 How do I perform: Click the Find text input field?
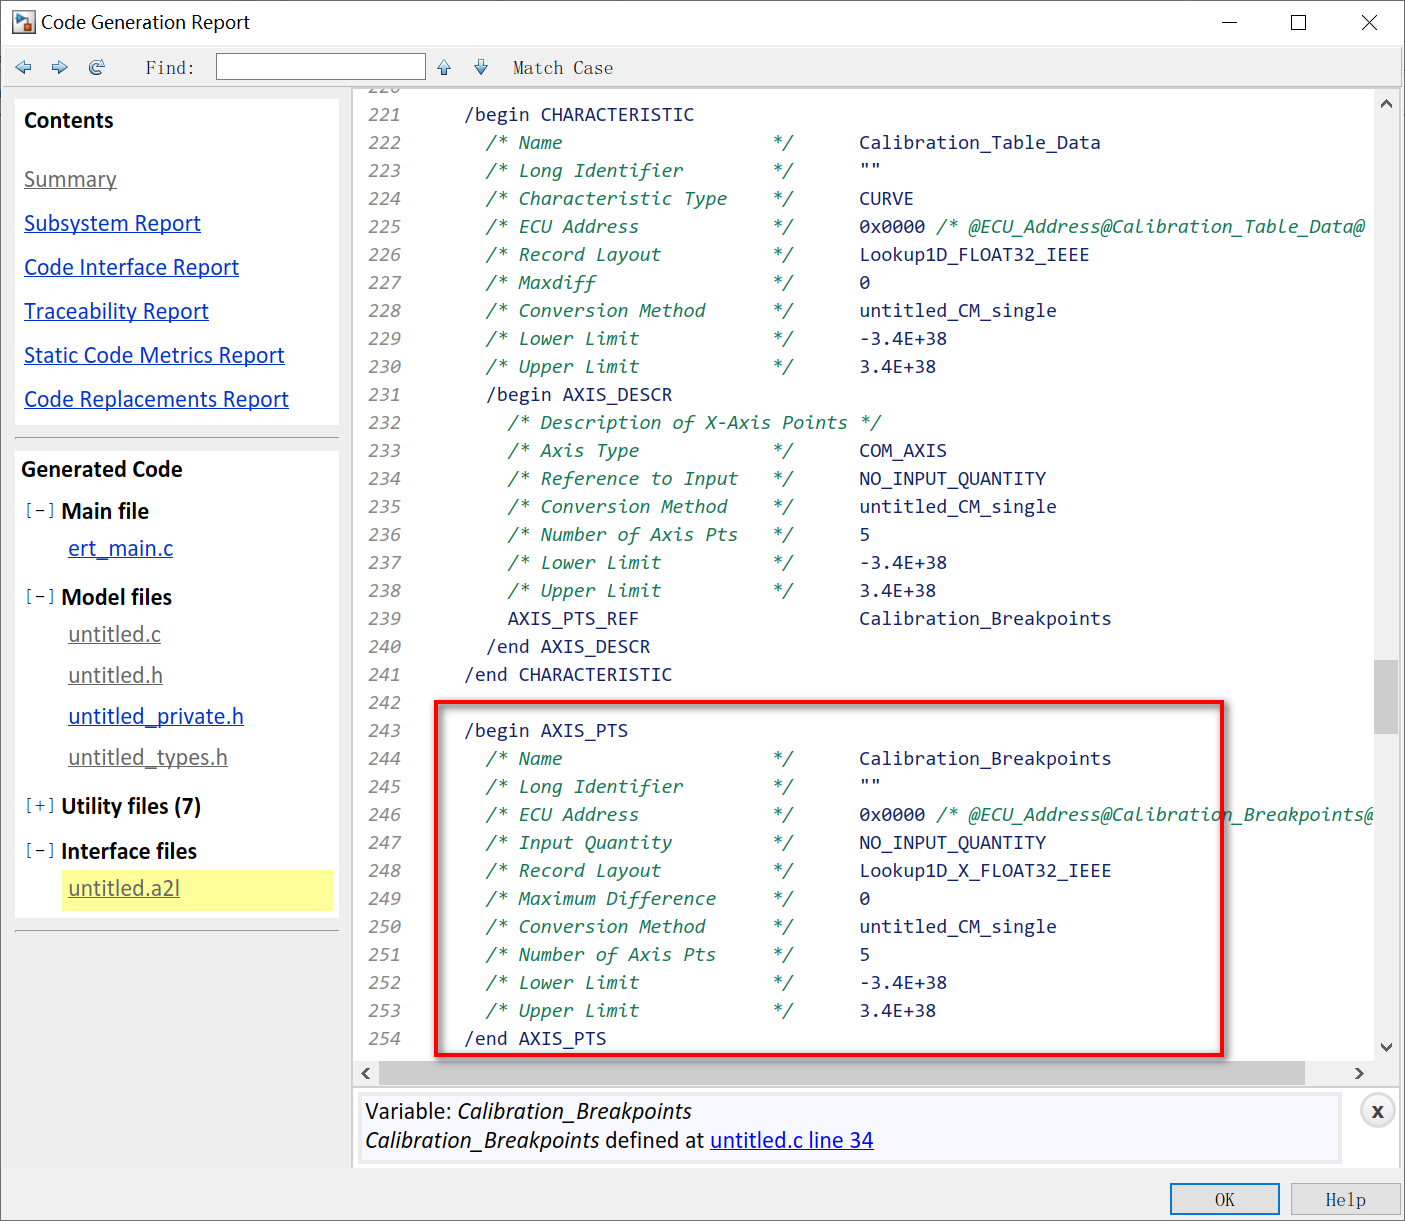(321, 67)
